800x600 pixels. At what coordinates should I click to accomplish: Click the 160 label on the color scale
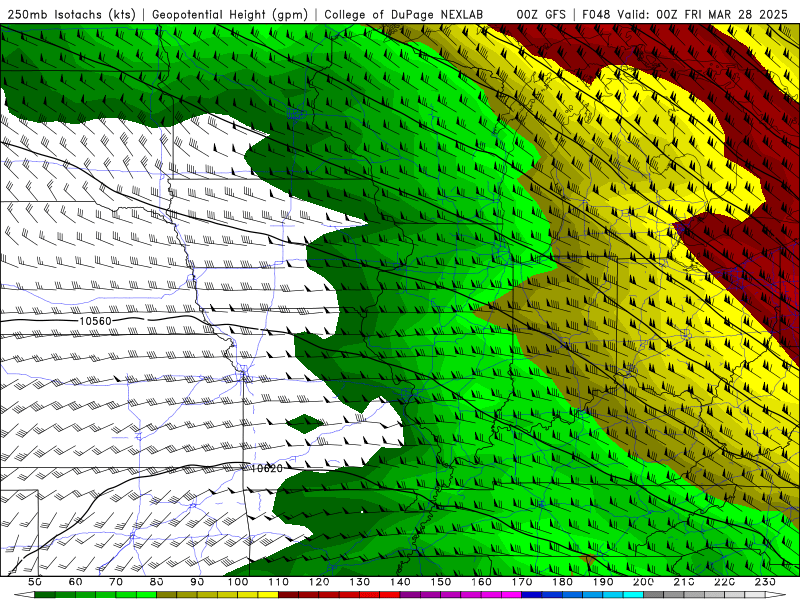(481, 582)
